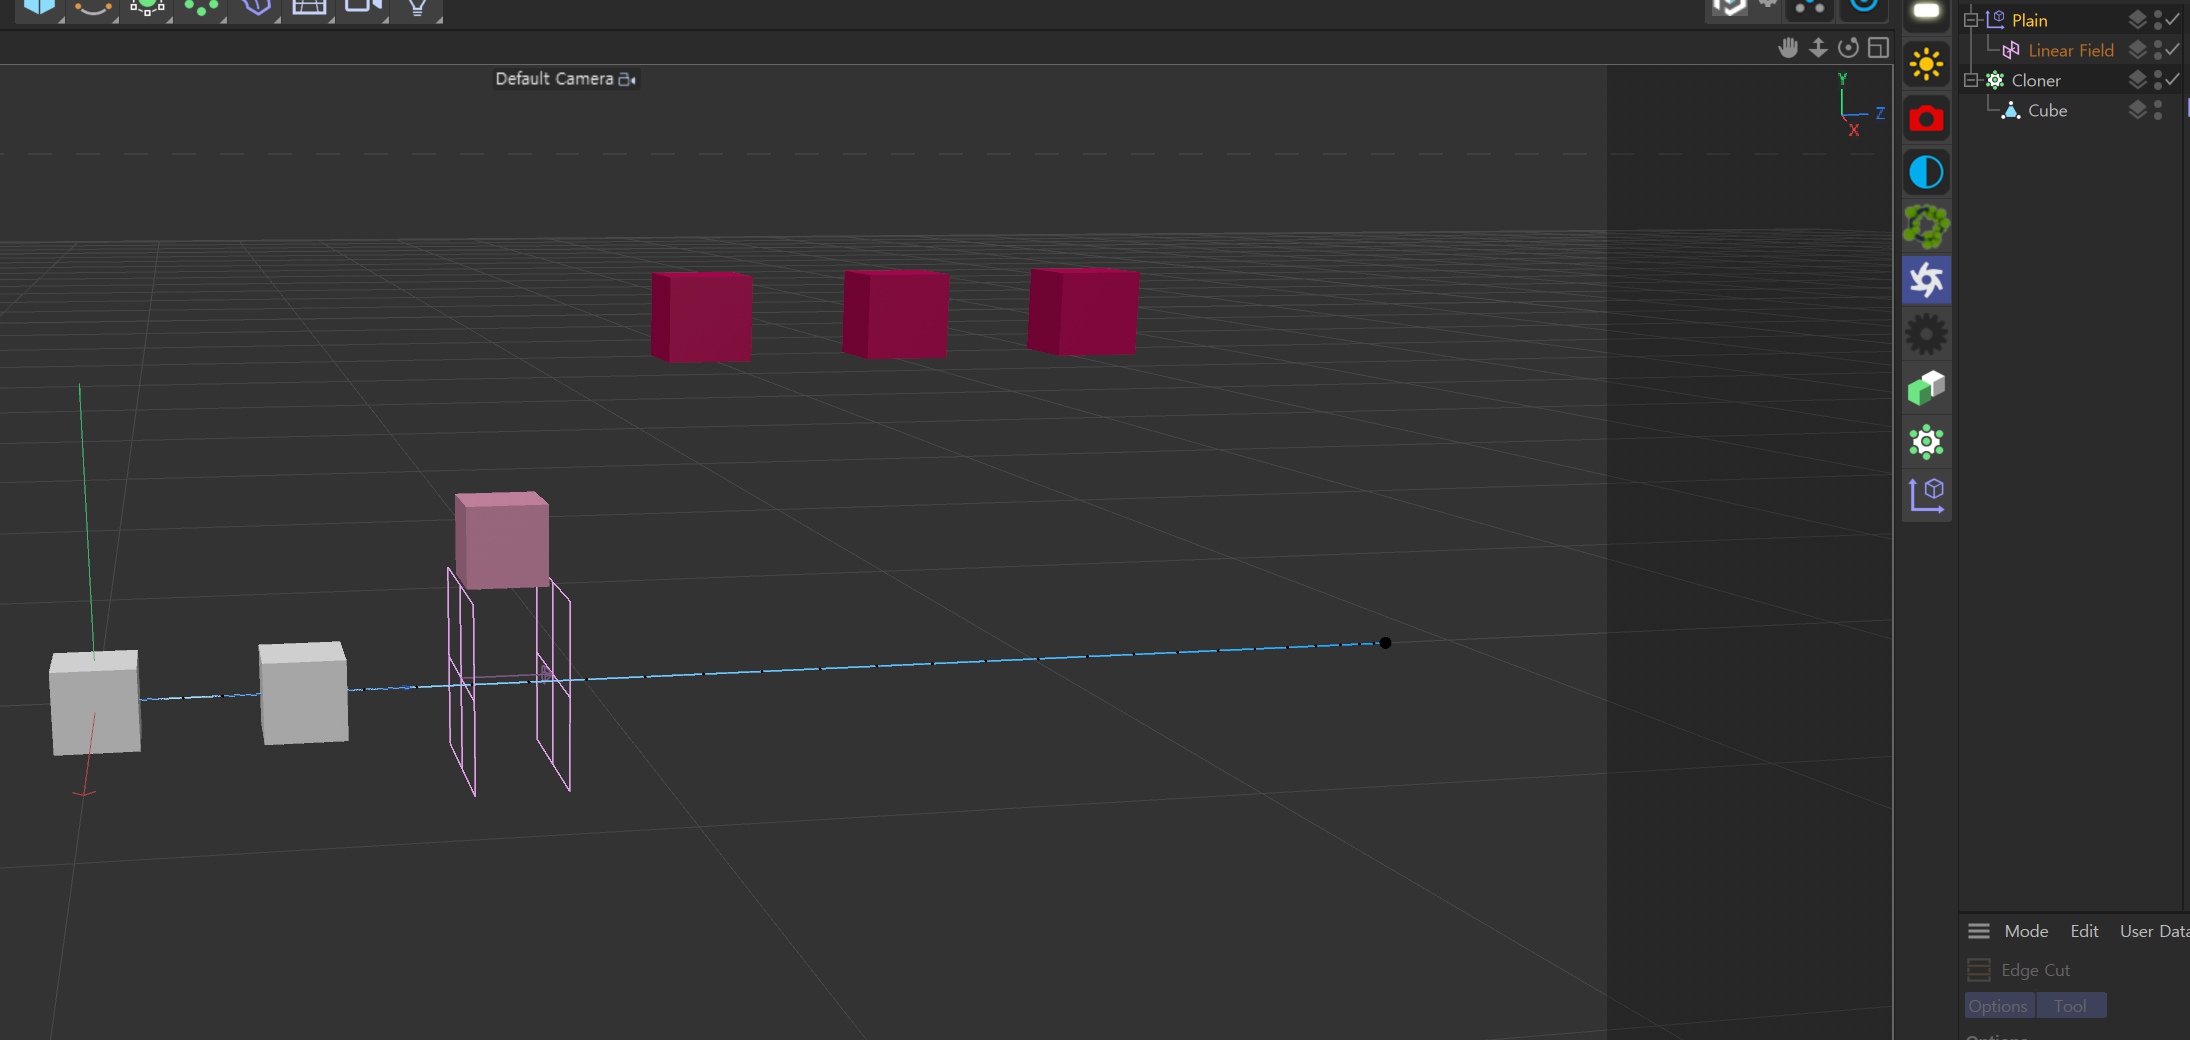
Task: Click the three-dots nodes icon at top
Action: [1810, 7]
